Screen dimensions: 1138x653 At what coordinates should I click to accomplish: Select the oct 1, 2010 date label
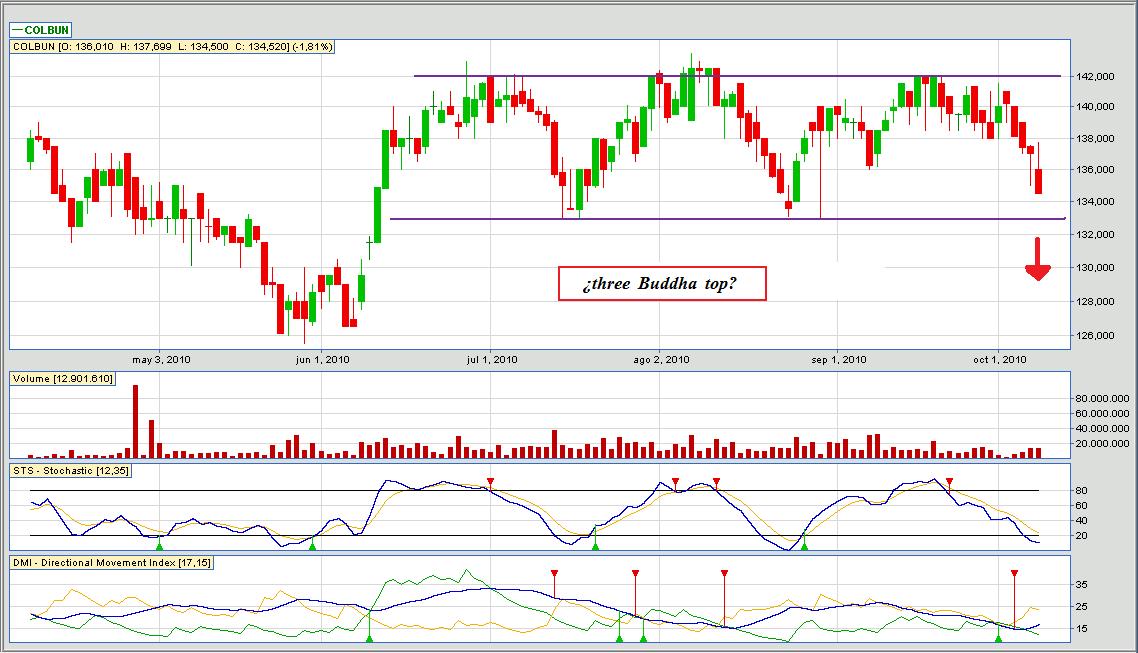1000,359
